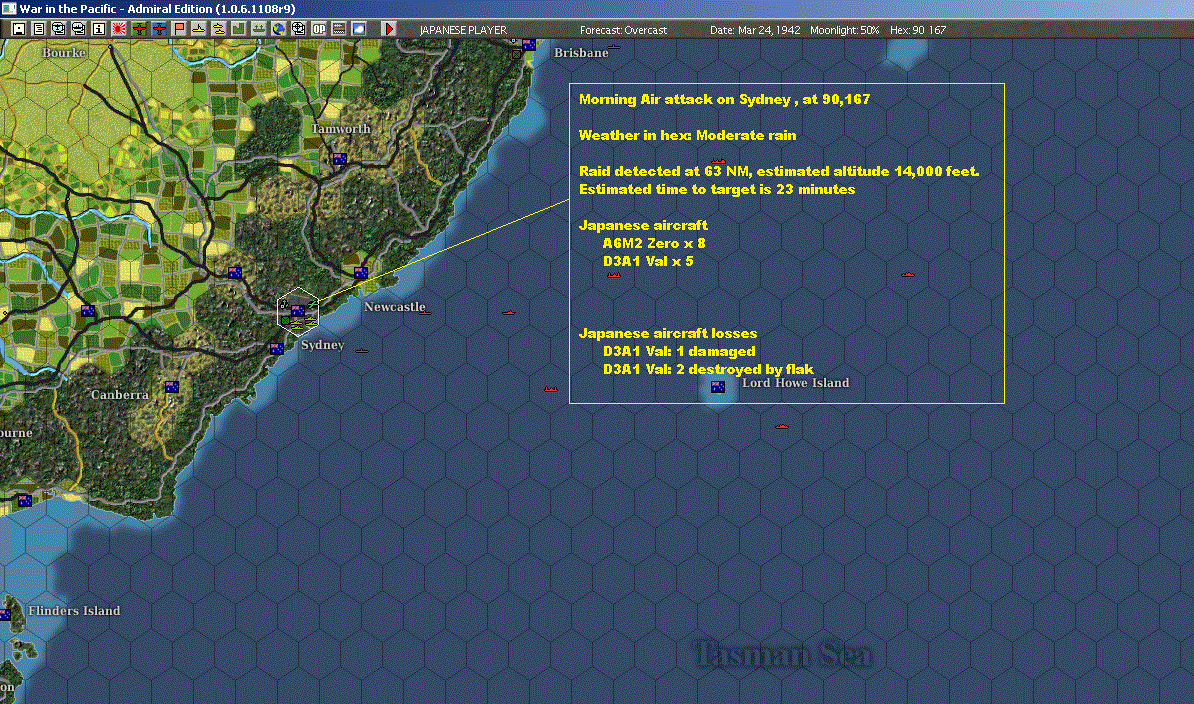Click the green land shape toolbar icon
The height and width of the screenshot is (704, 1194).
(238, 29)
